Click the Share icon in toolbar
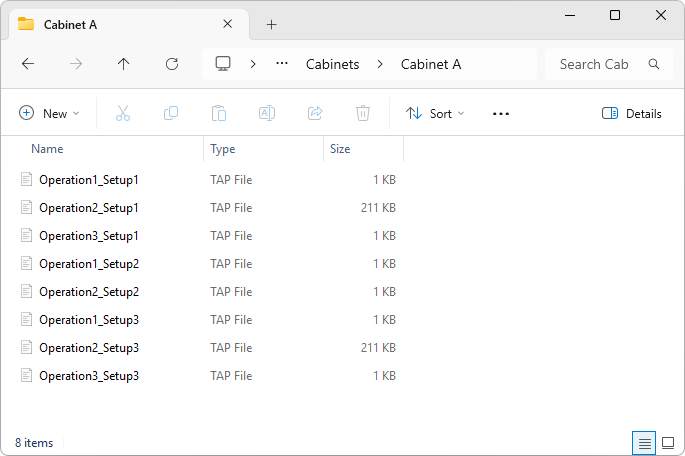 [x=315, y=114]
